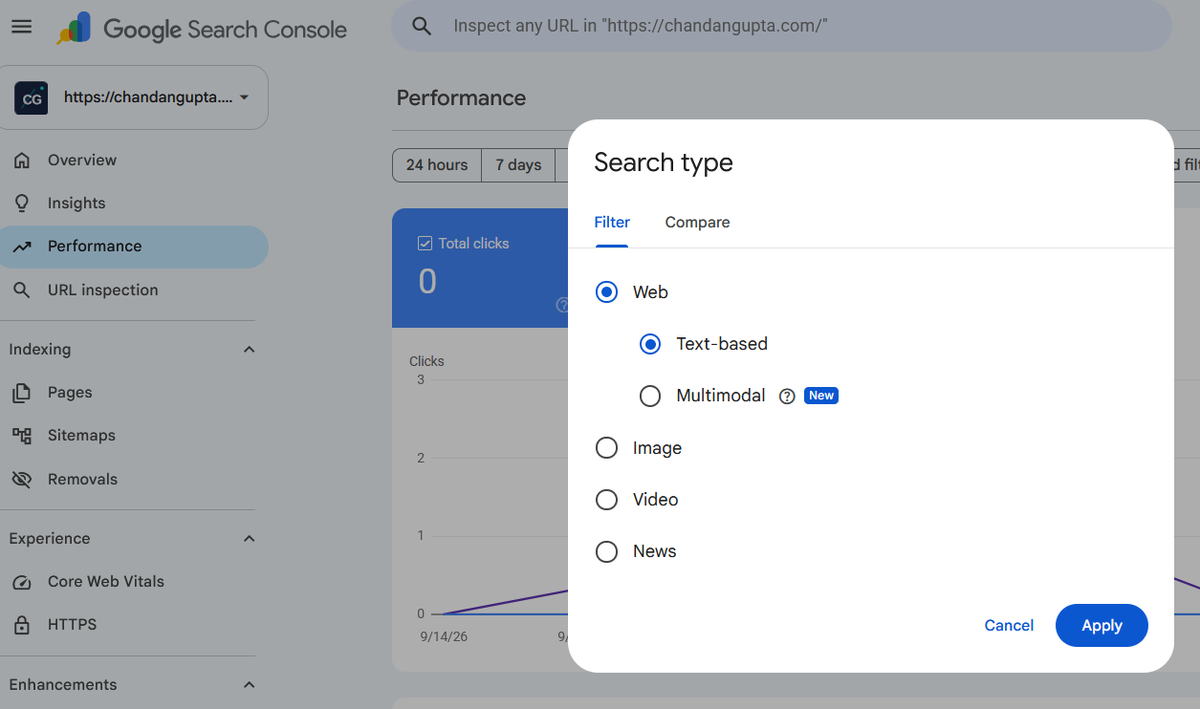Switch to the Filter tab
Image resolution: width=1200 pixels, height=709 pixels.
point(612,222)
